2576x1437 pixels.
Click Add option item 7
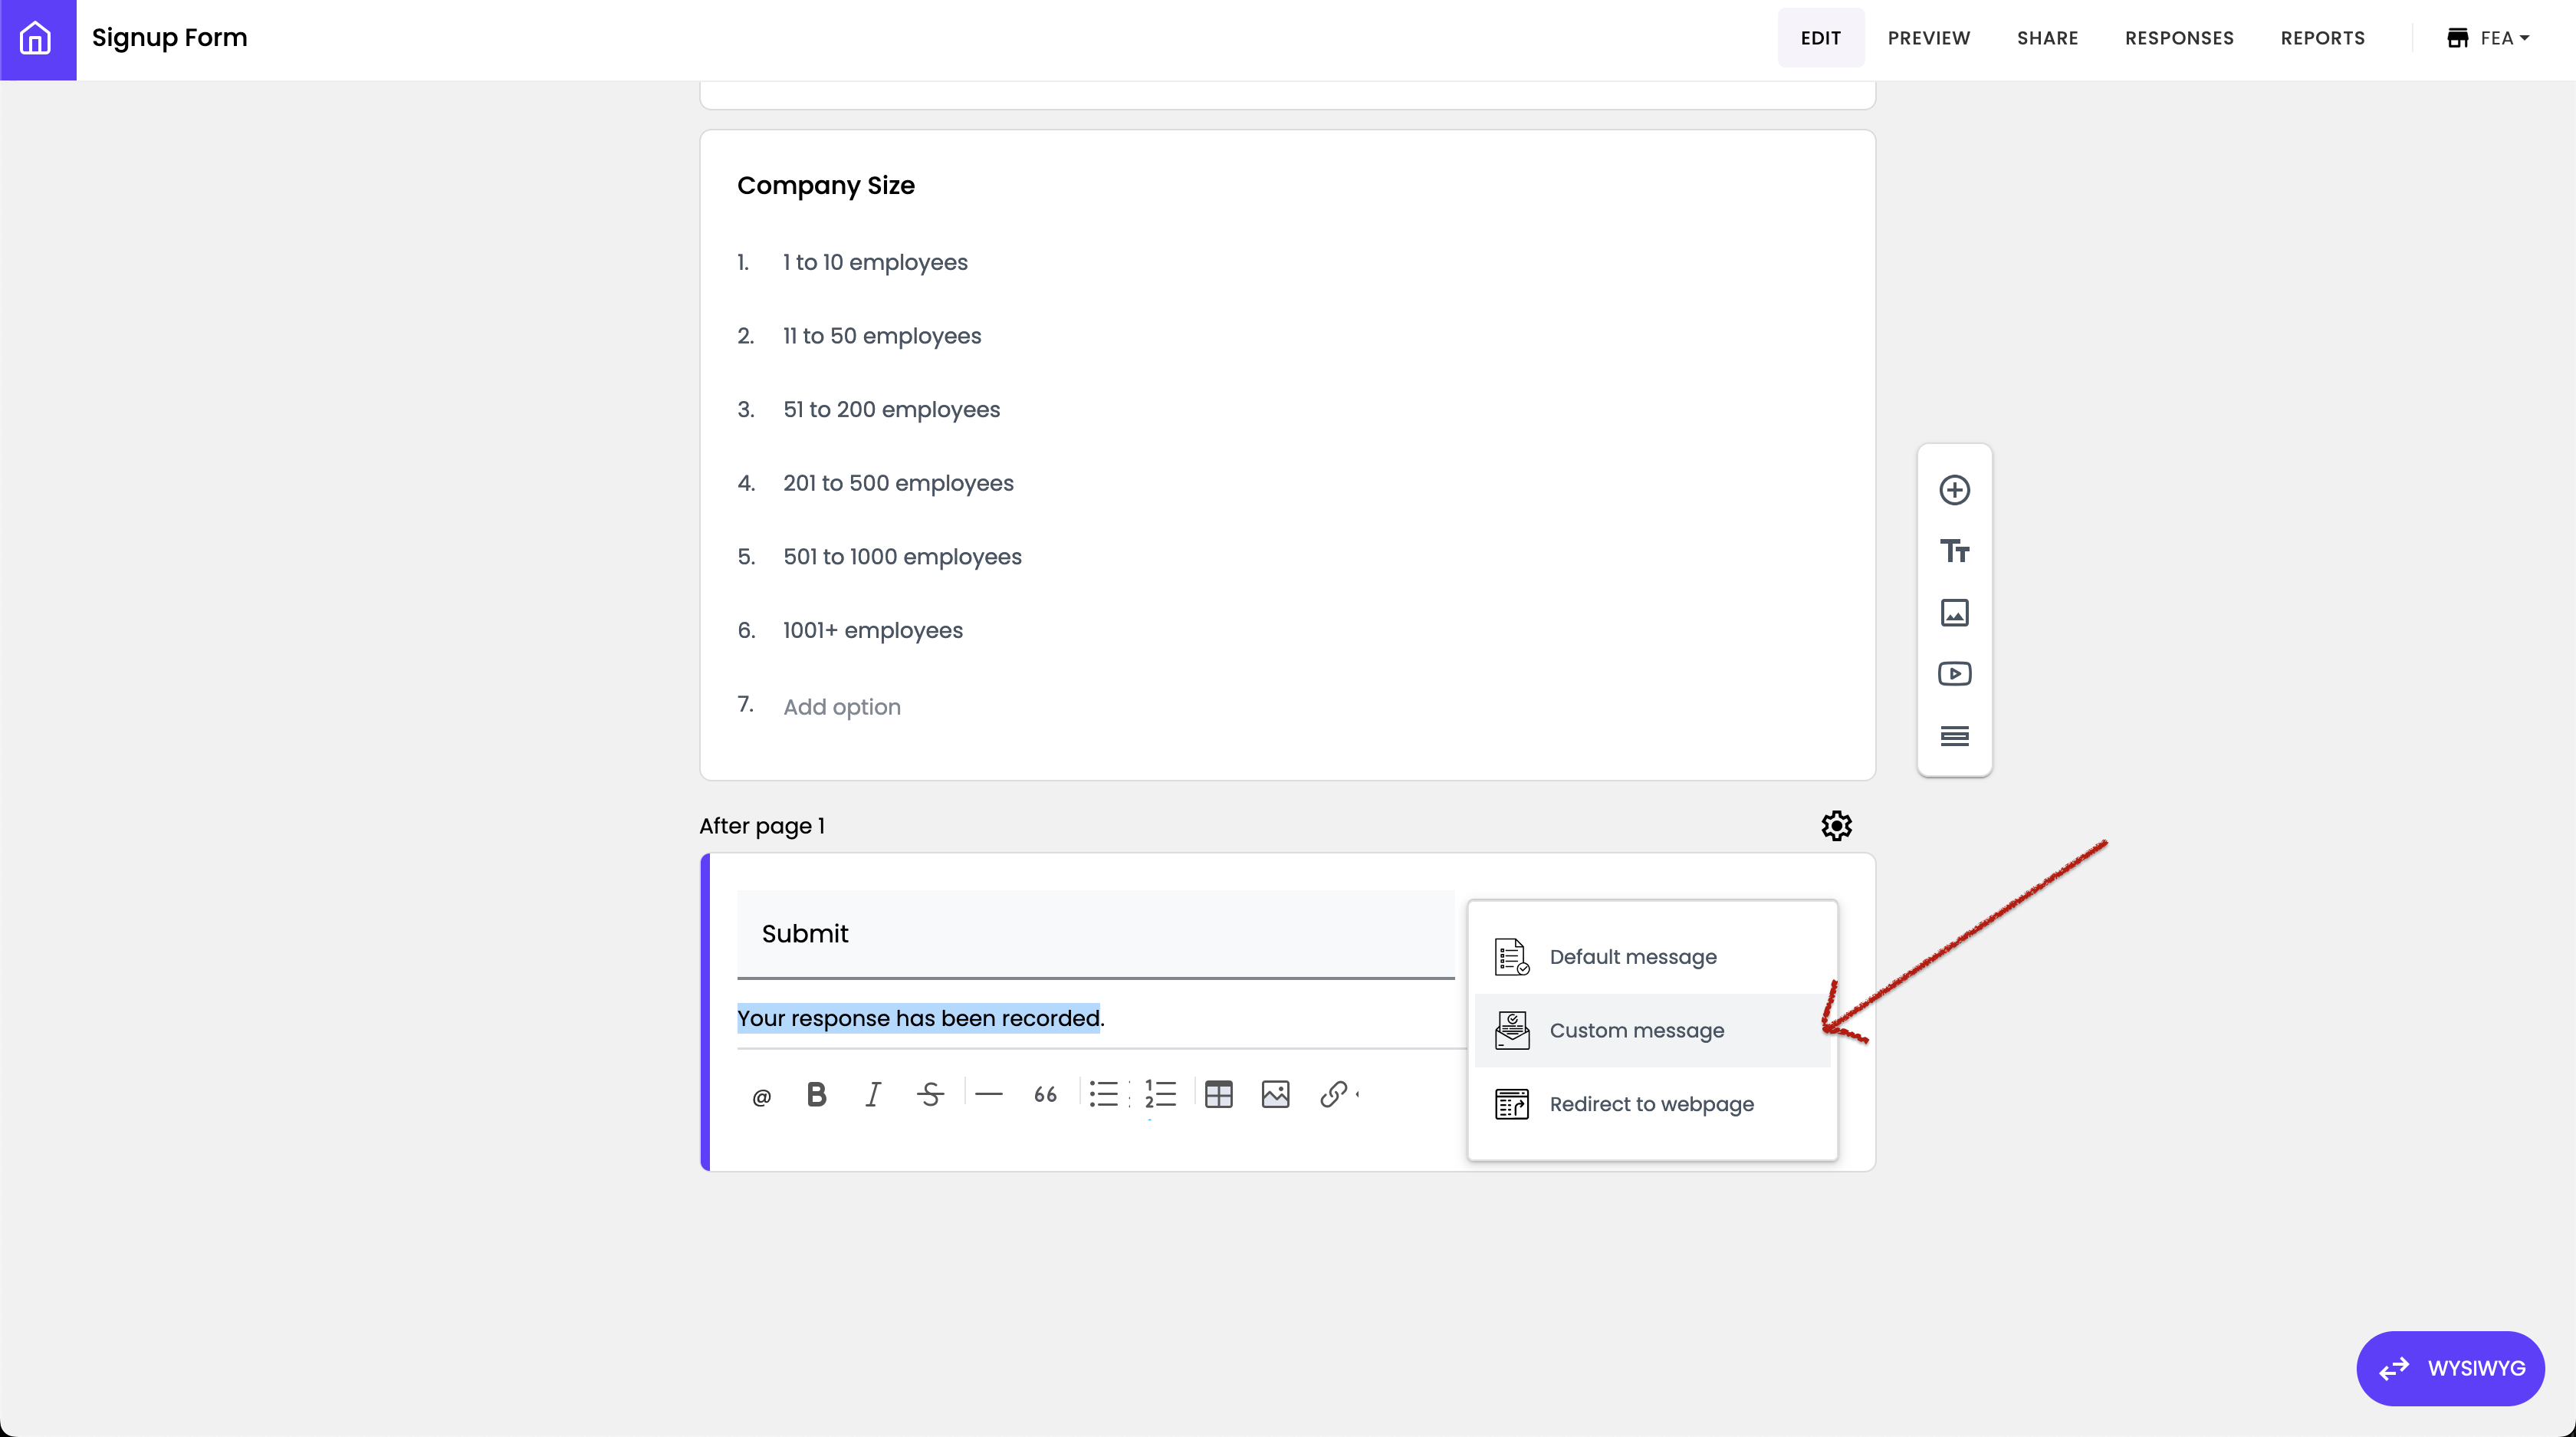pyautogui.click(x=842, y=706)
